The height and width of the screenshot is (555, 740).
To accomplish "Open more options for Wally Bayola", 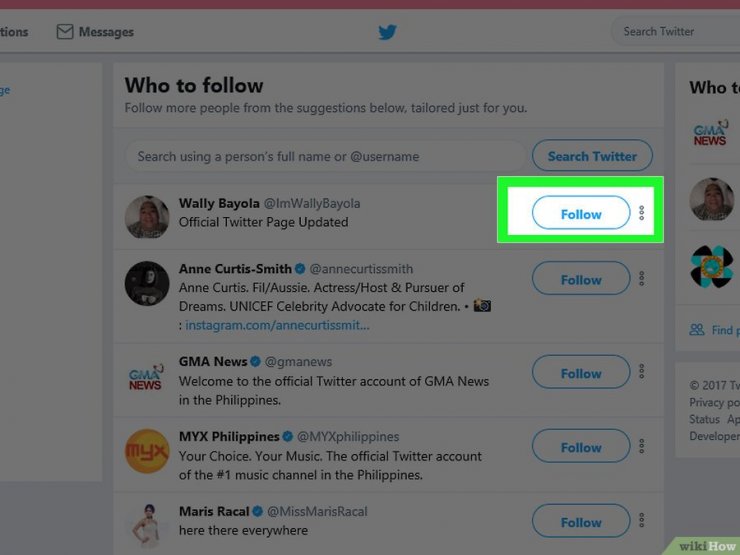I will coord(642,214).
